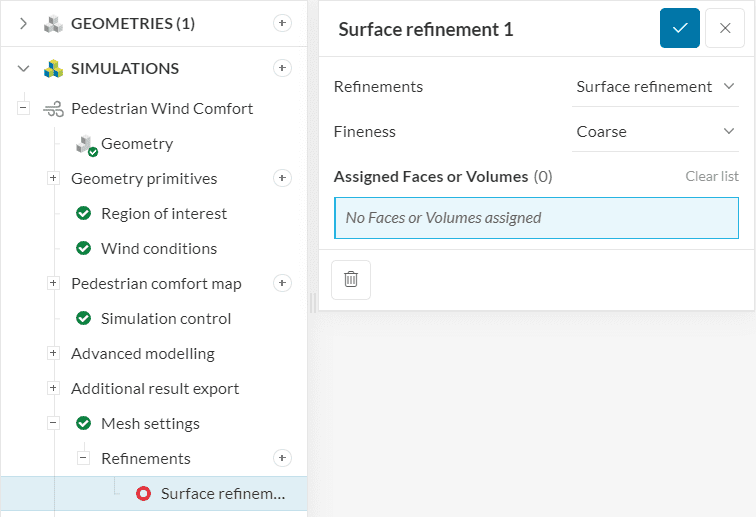Add new simulation with plus icon
This screenshot has height=517, width=756.
(x=282, y=68)
